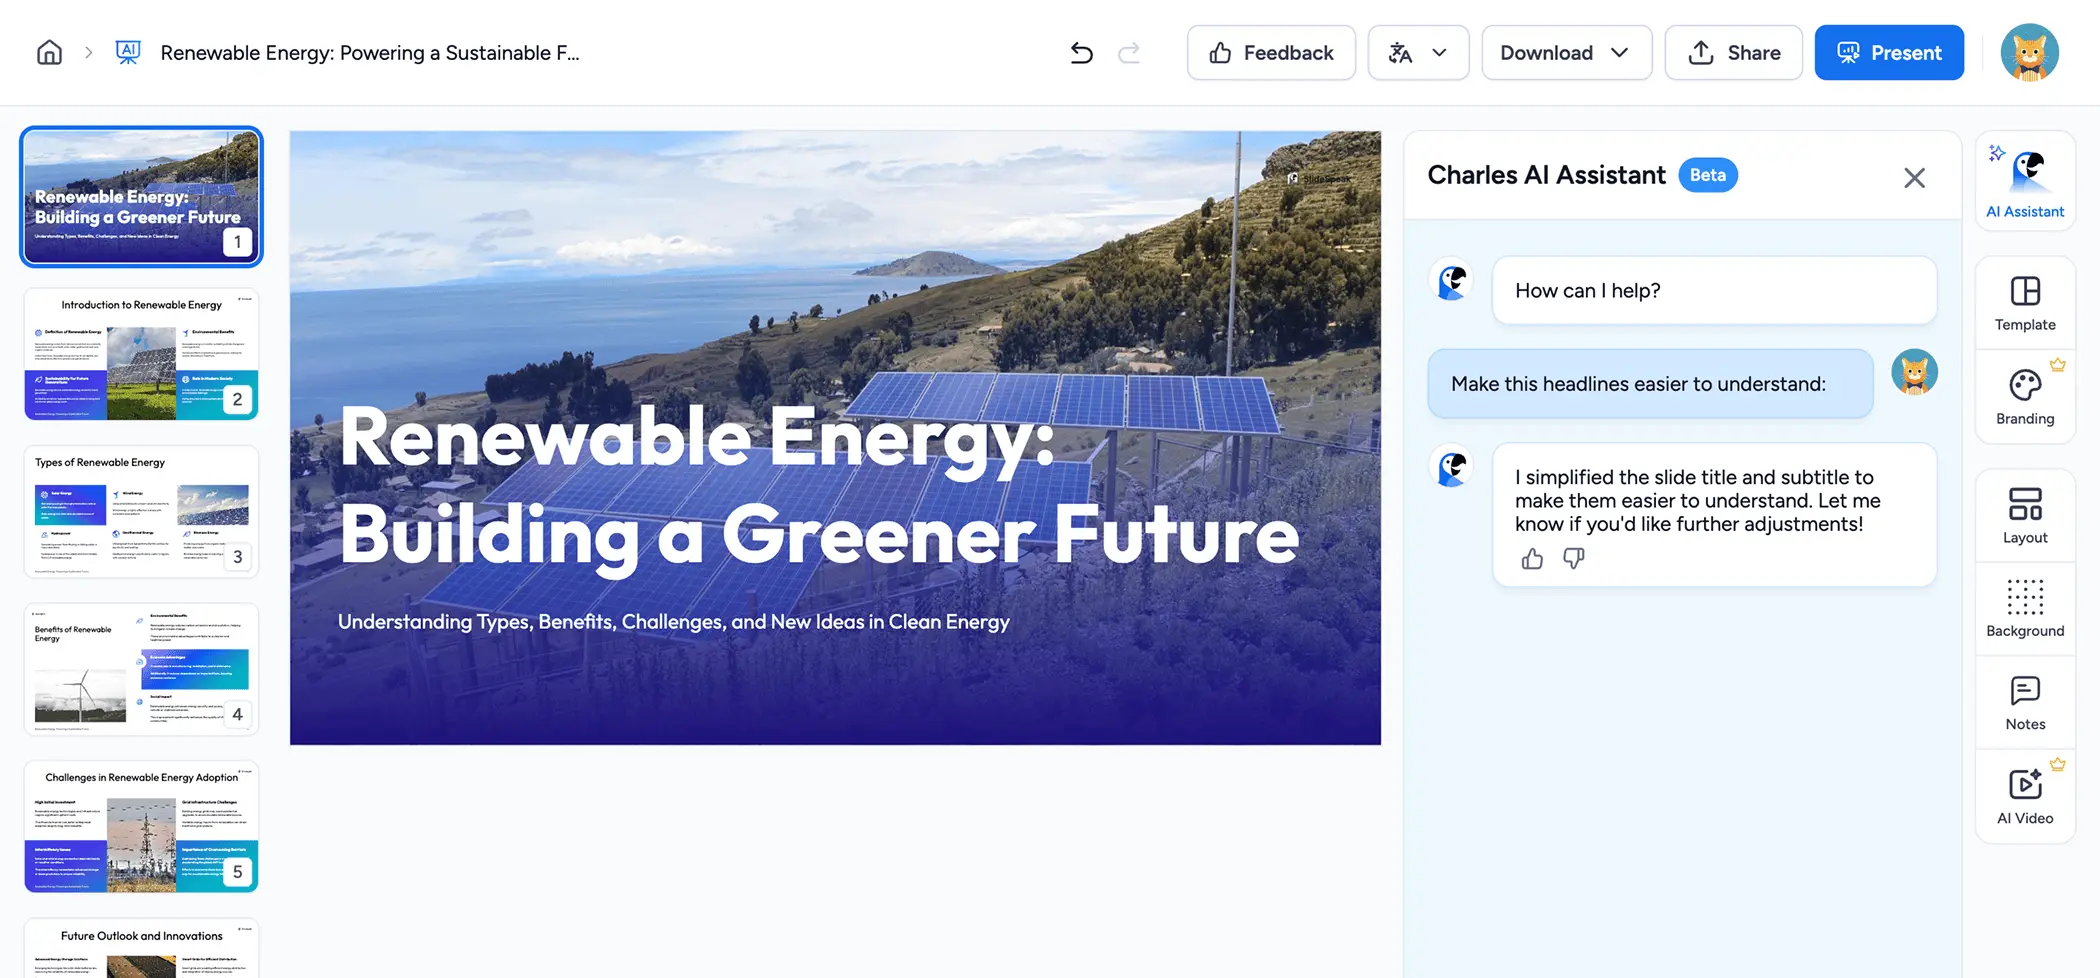Click the Share button
This screenshot has width=2100, height=978.
pos(1733,53)
